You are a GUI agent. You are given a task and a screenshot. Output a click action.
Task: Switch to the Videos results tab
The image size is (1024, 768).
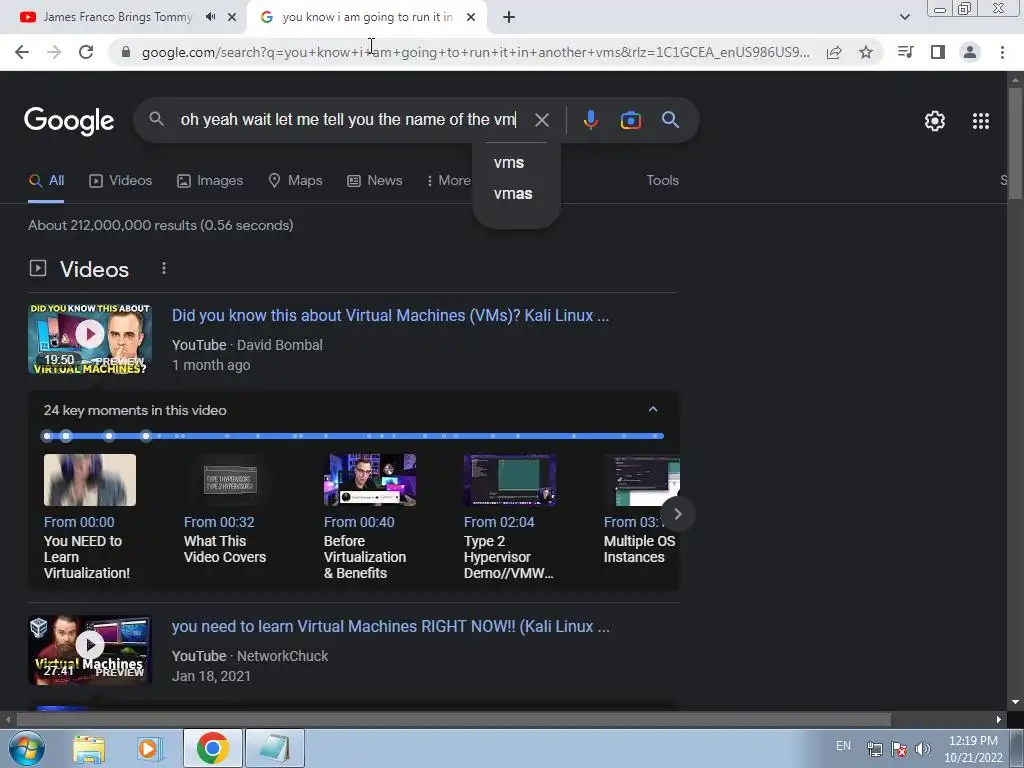(120, 181)
